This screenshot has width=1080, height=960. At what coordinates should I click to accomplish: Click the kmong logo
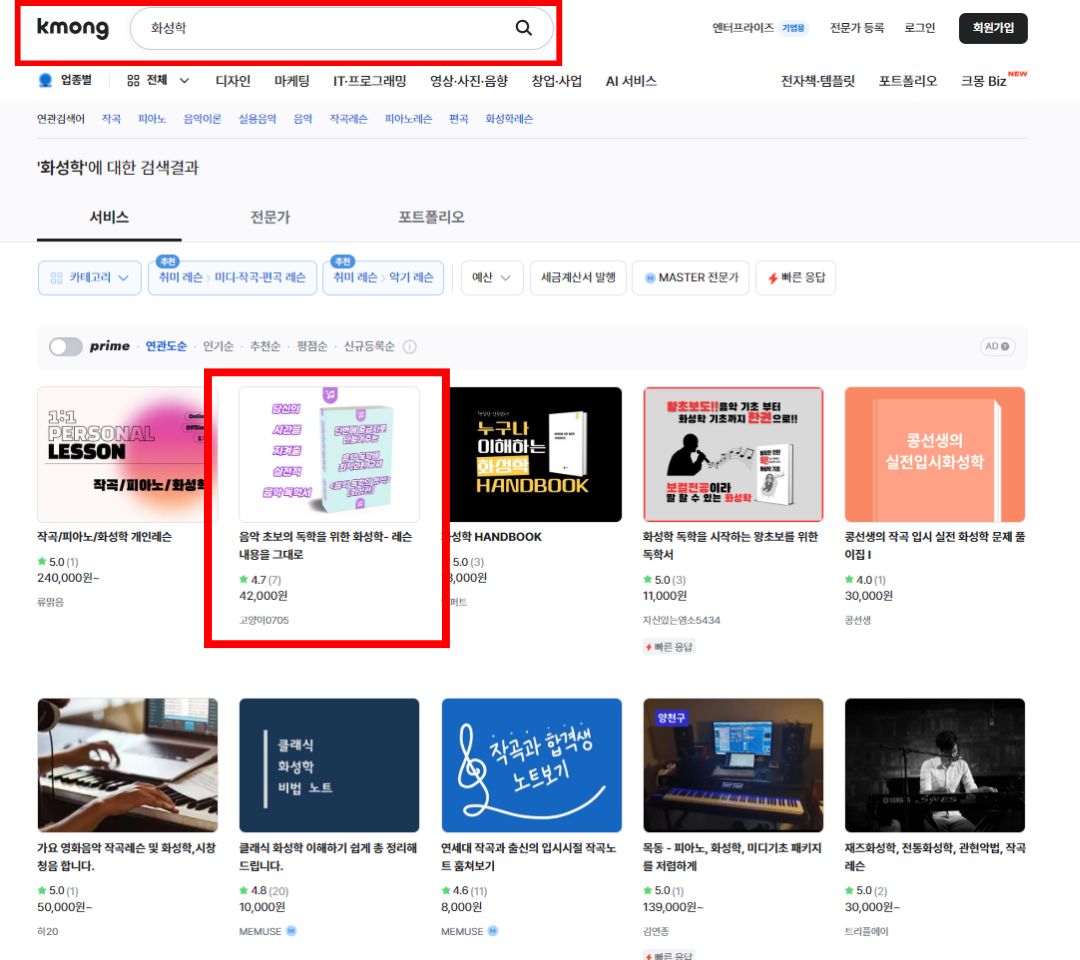click(x=72, y=28)
